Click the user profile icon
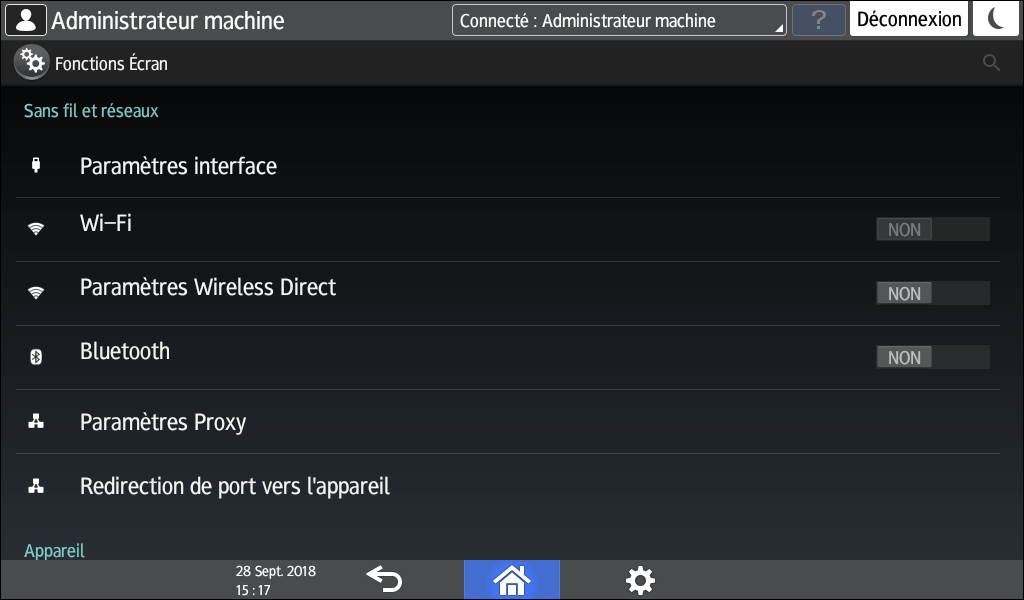1024x600 pixels. (x=26, y=20)
